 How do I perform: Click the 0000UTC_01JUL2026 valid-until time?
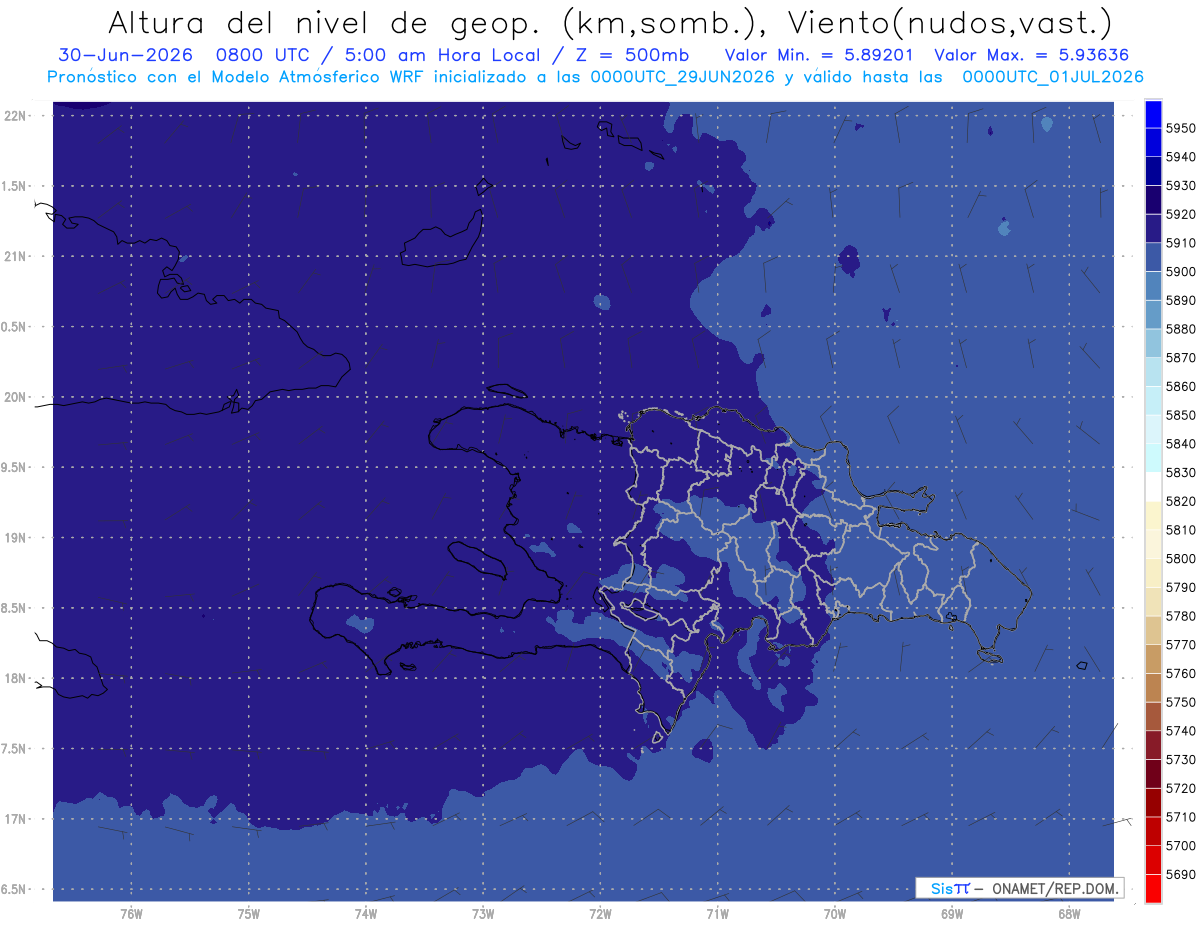pos(1053,77)
